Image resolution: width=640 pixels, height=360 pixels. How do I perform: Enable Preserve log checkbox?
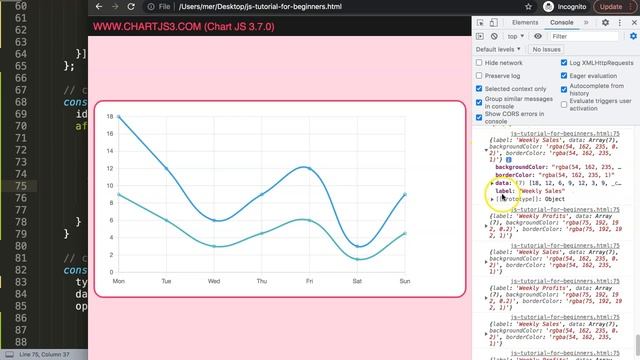coord(479,76)
